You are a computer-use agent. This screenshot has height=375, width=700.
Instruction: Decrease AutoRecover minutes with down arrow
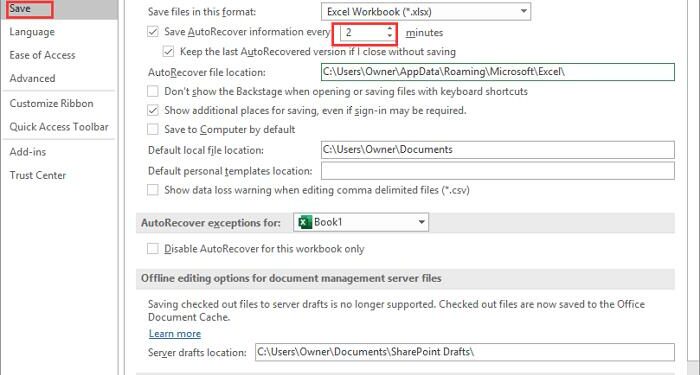pyautogui.click(x=390, y=36)
